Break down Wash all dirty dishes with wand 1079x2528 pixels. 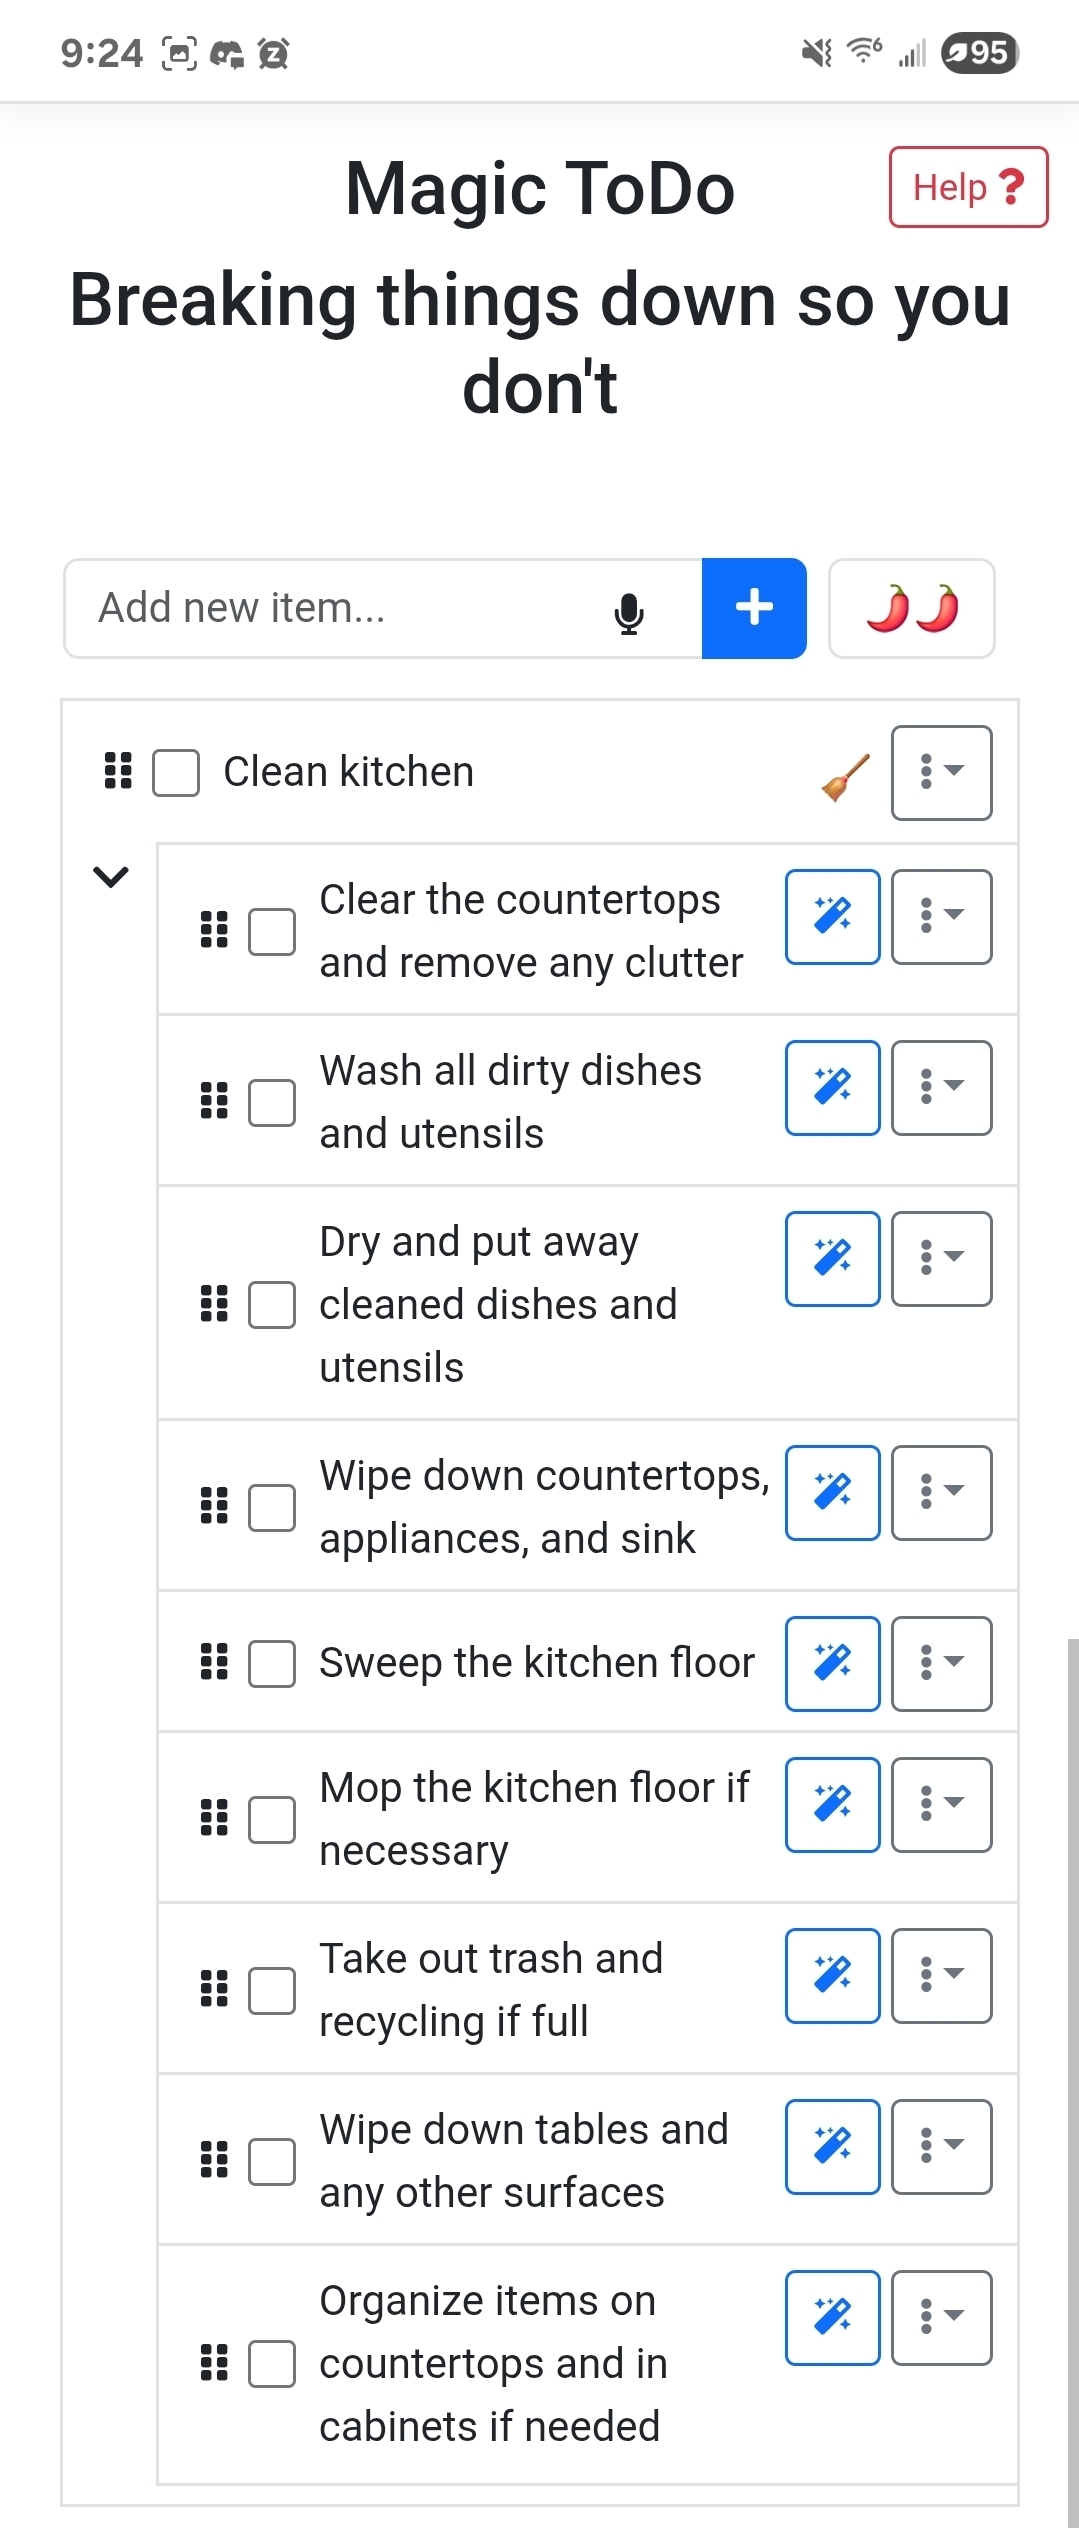[x=832, y=1087]
